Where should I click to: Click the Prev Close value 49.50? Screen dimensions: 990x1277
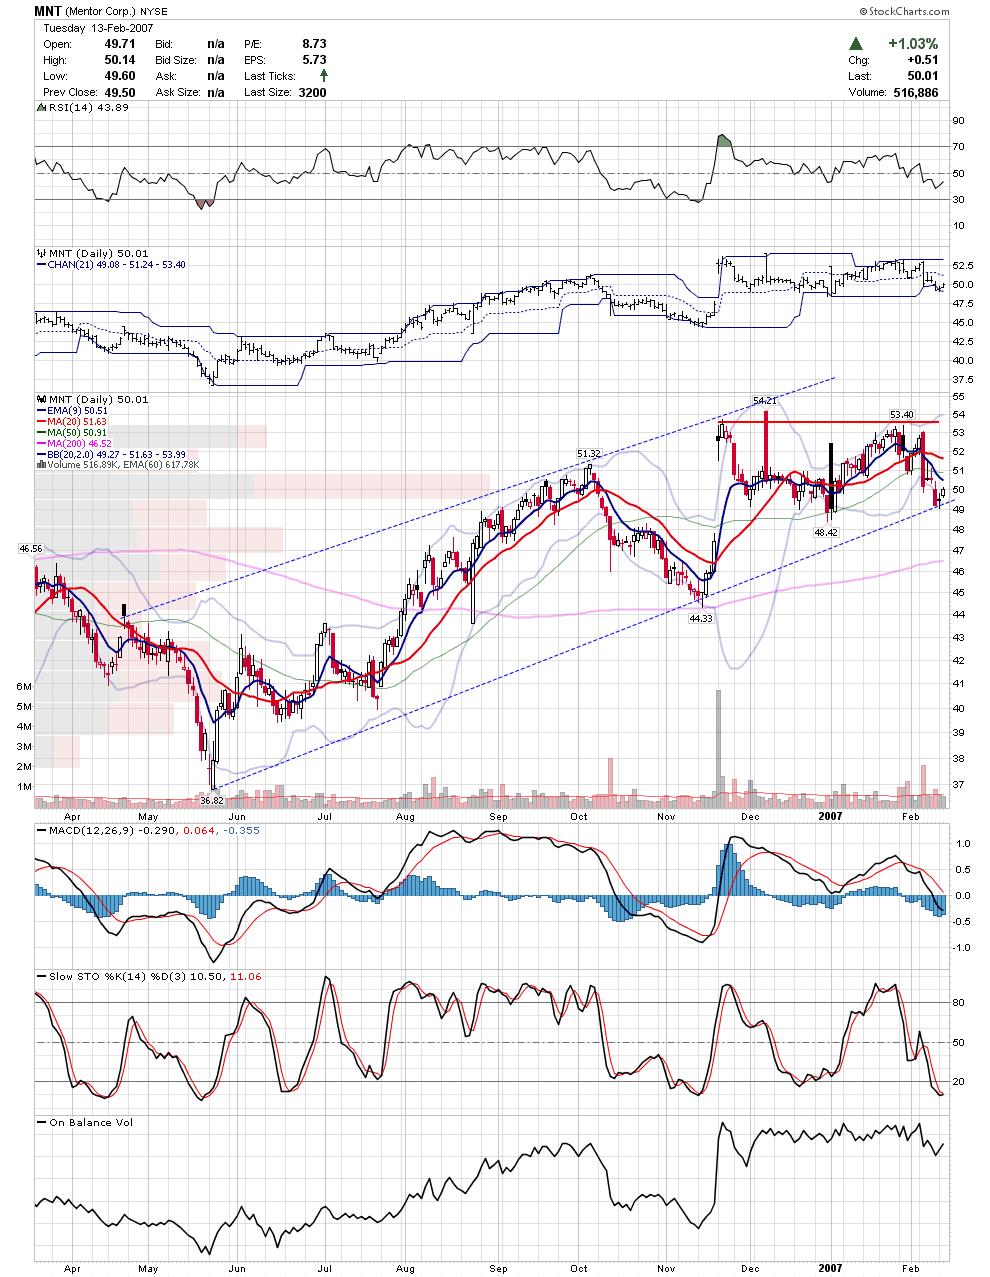click(x=118, y=92)
